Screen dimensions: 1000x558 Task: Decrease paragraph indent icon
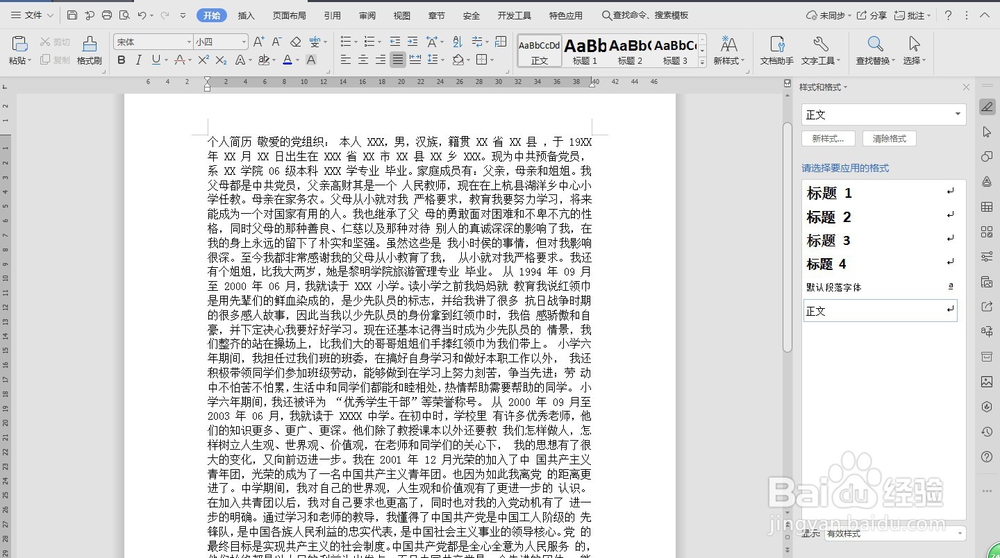pyautogui.click(x=395, y=41)
